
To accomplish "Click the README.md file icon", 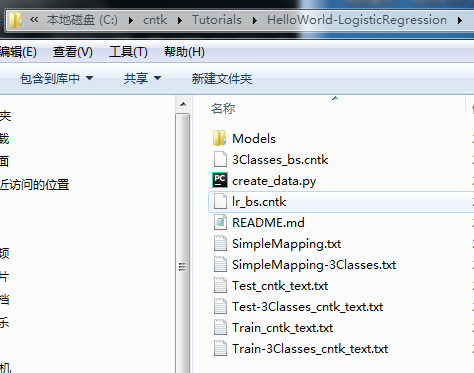I will coord(220,222).
